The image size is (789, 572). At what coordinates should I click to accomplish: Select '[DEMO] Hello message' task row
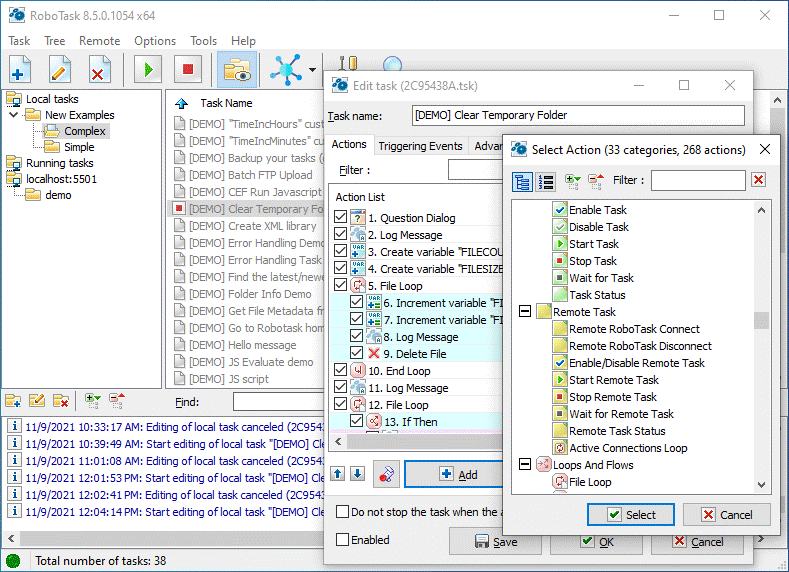pos(243,345)
